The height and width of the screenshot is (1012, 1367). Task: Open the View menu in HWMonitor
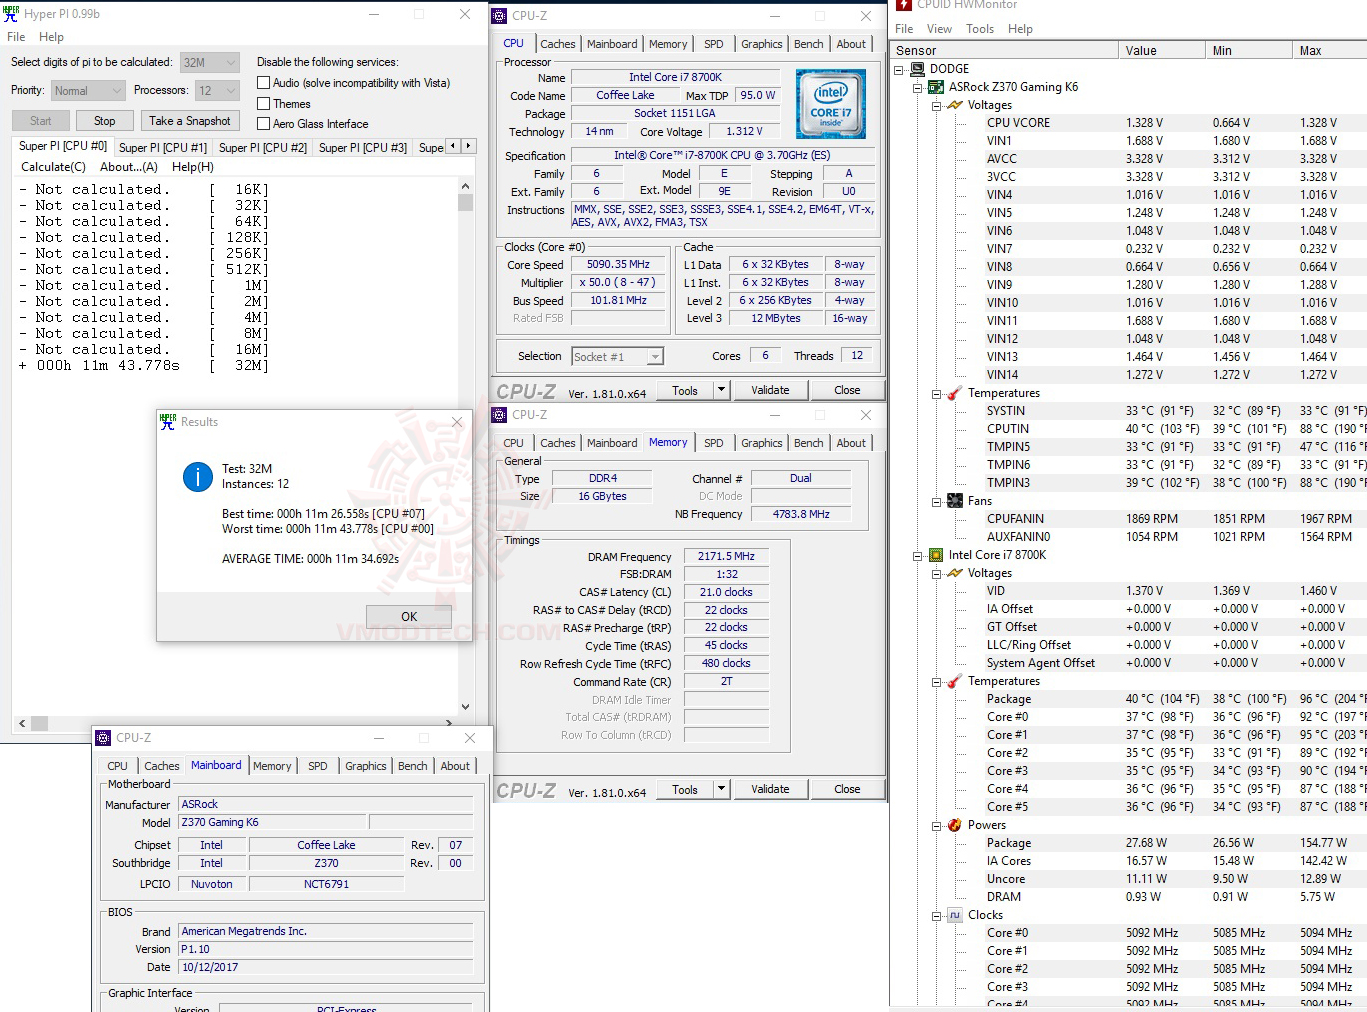click(940, 29)
